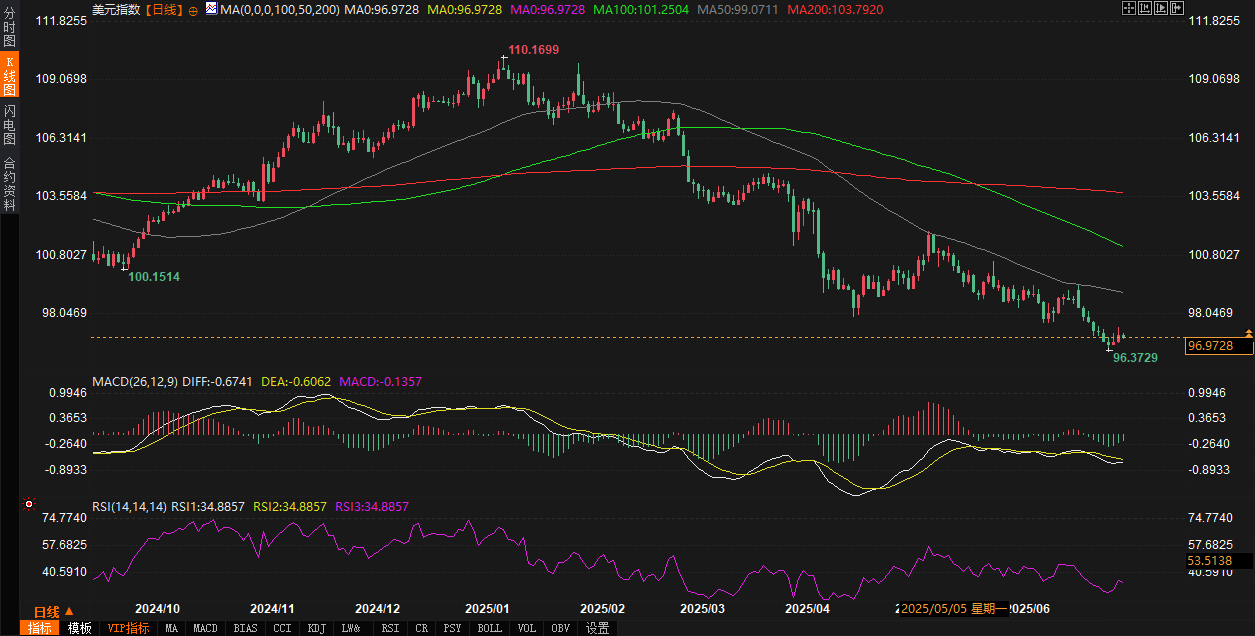Click the expand-chart icon with right-pointing triangle
Screen dimensions: 1255x636
(x=1161, y=8)
